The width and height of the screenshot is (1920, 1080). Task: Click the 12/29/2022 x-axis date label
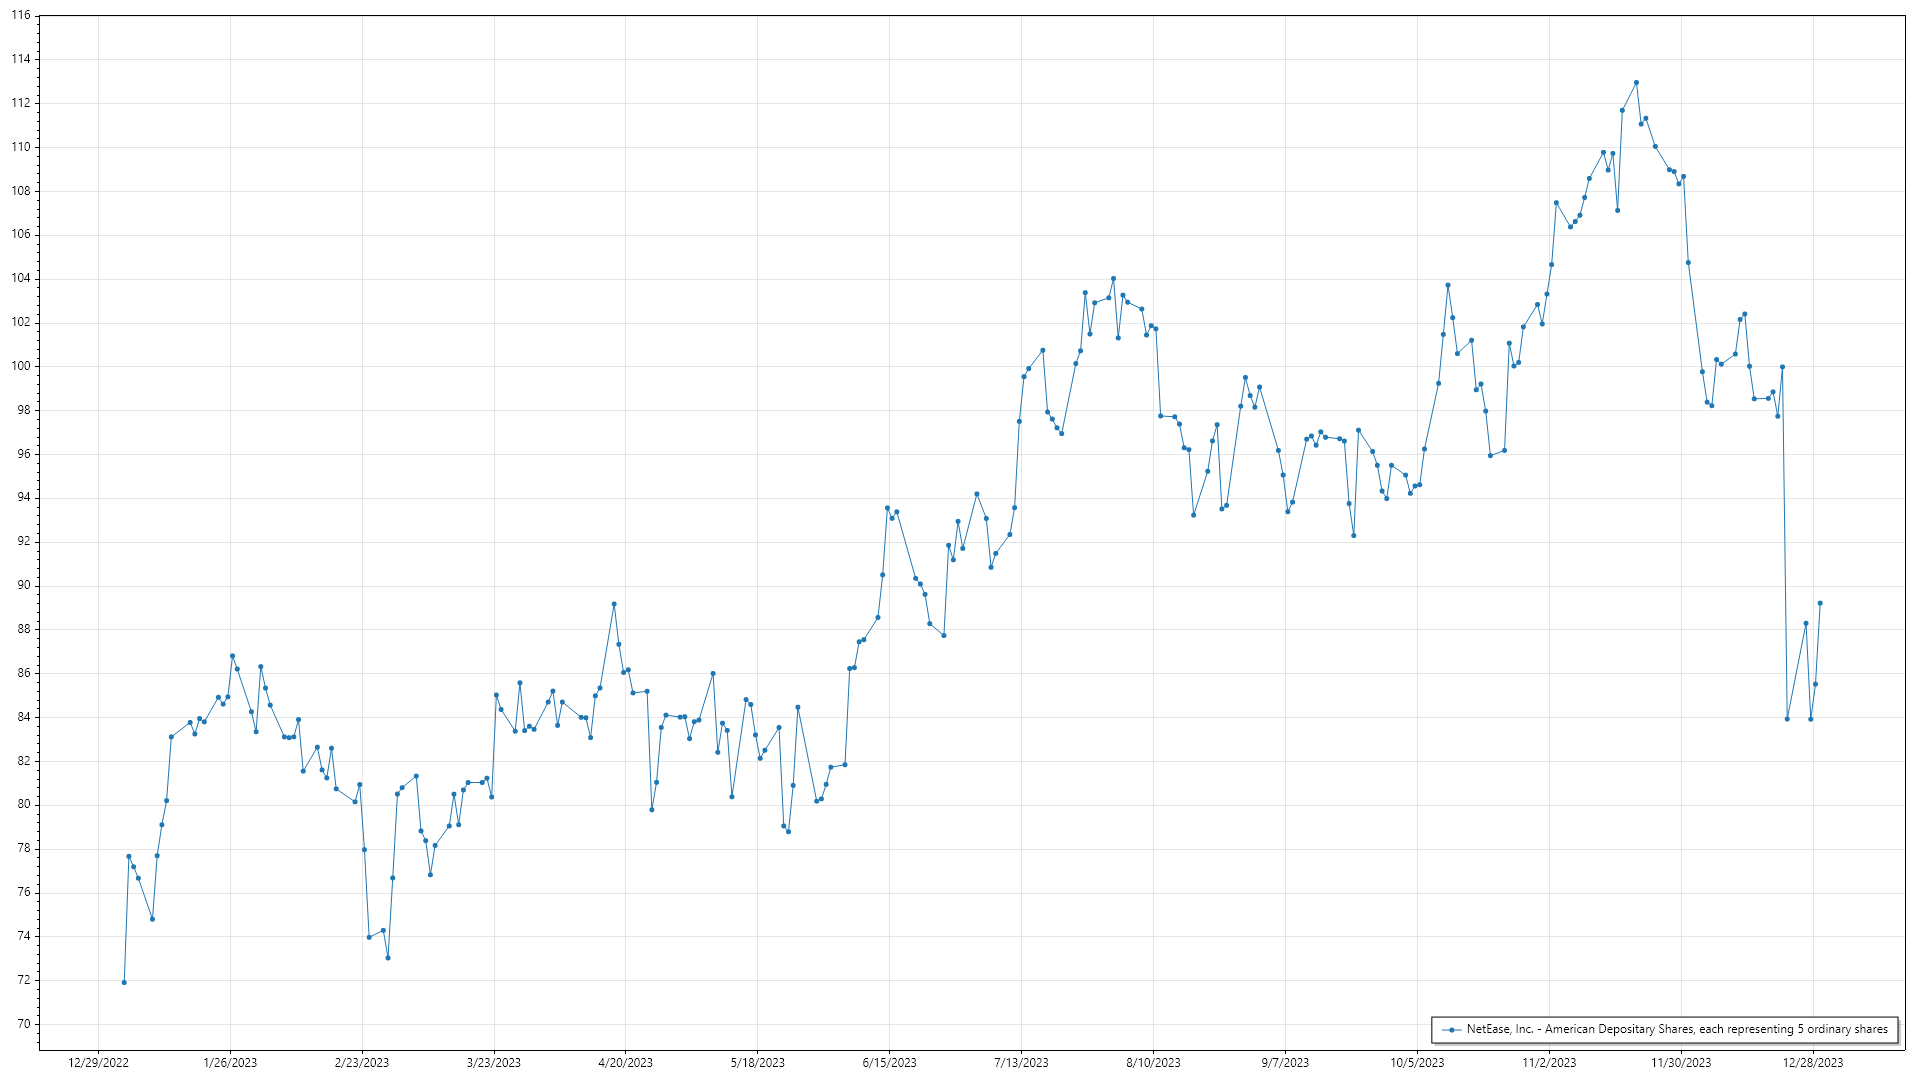coord(98,1063)
